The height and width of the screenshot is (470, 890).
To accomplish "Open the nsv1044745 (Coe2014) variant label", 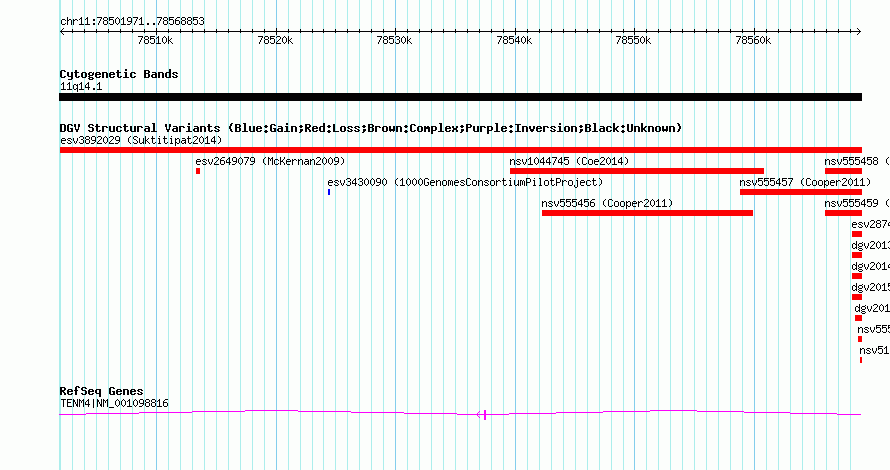I will click(x=569, y=161).
